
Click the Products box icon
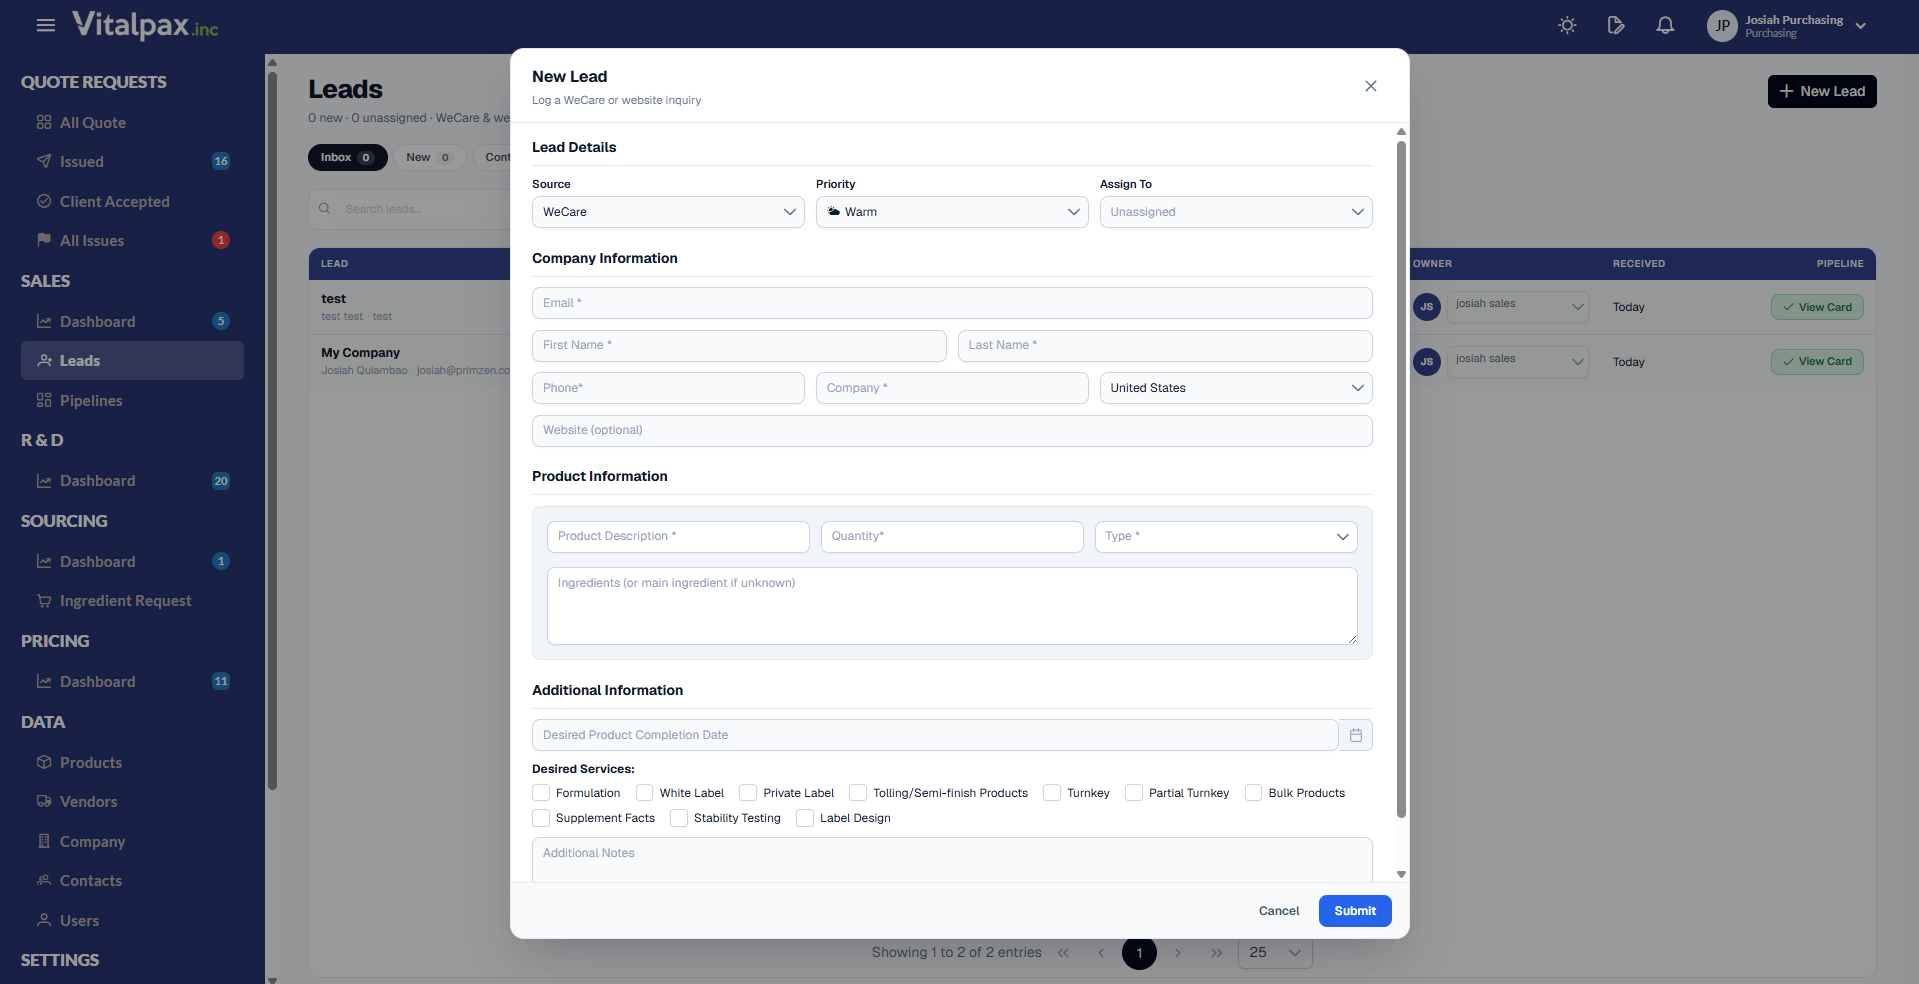[x=44, y=762]
